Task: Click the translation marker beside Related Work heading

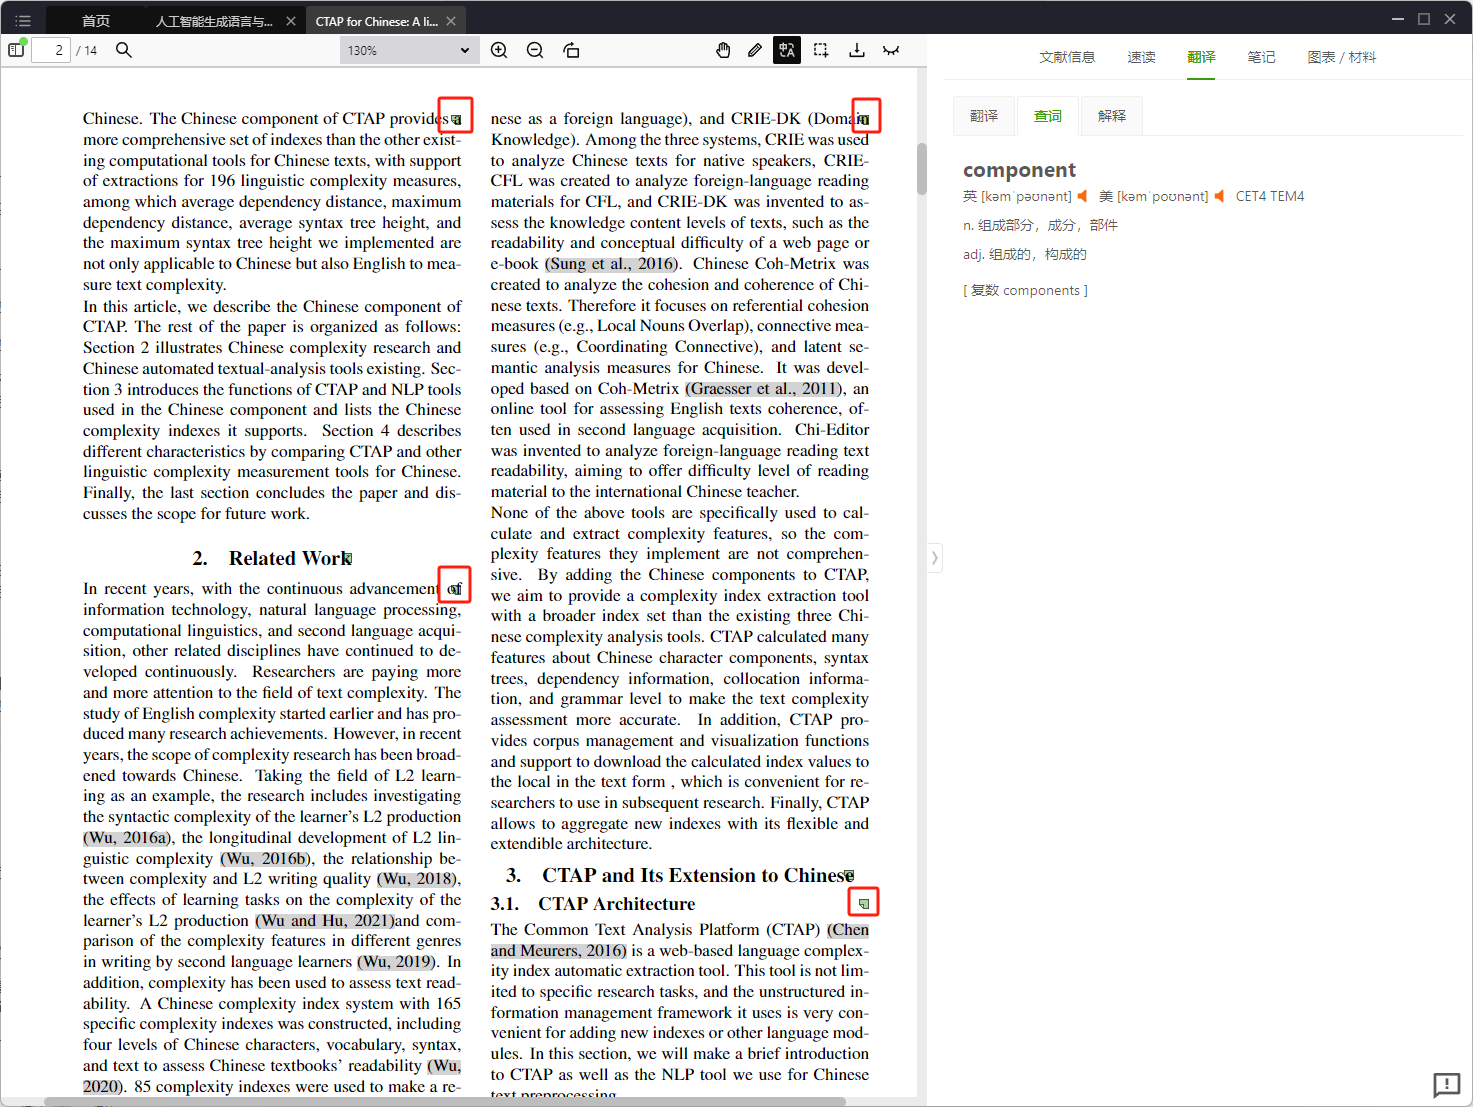Action: click(x=348, y=558)
